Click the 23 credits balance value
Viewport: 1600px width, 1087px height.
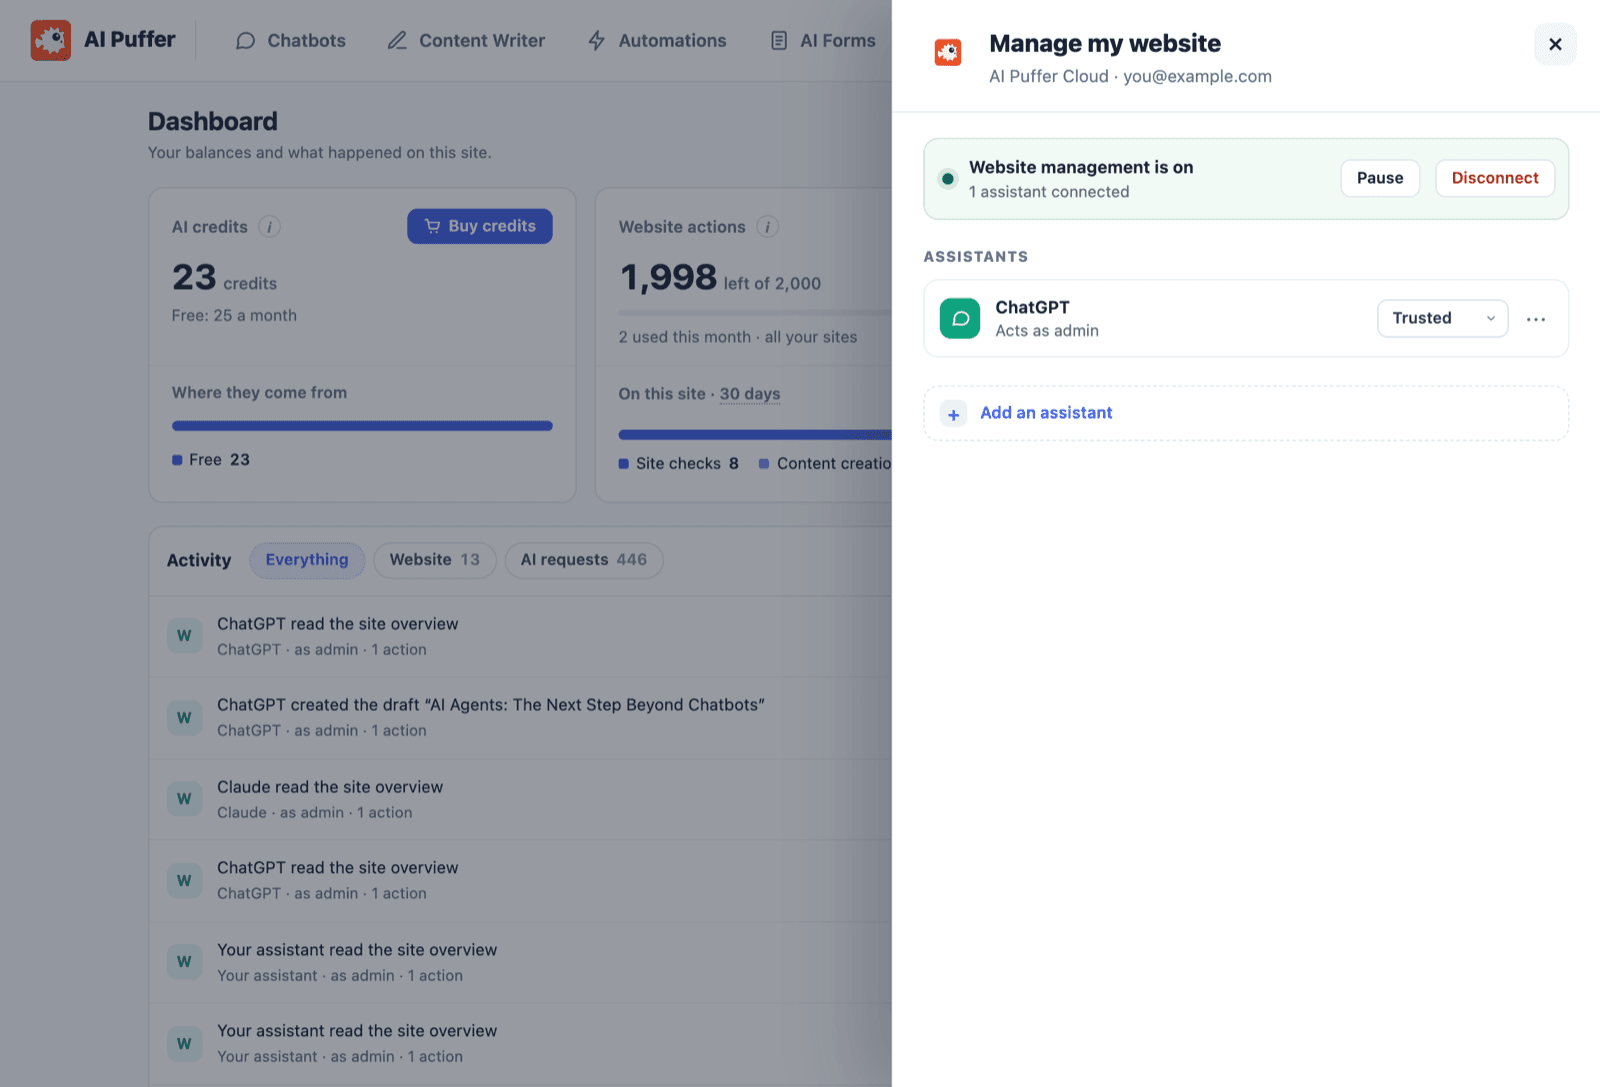[194, 277]
